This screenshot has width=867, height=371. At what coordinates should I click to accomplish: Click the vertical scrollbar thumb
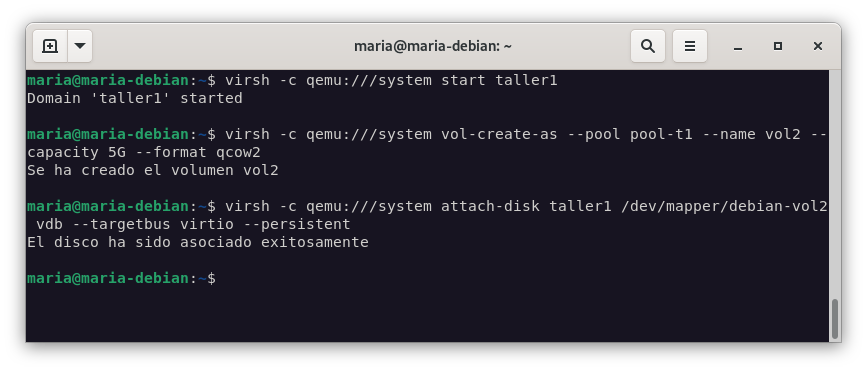pyautogui.click(x=835, y=318)
